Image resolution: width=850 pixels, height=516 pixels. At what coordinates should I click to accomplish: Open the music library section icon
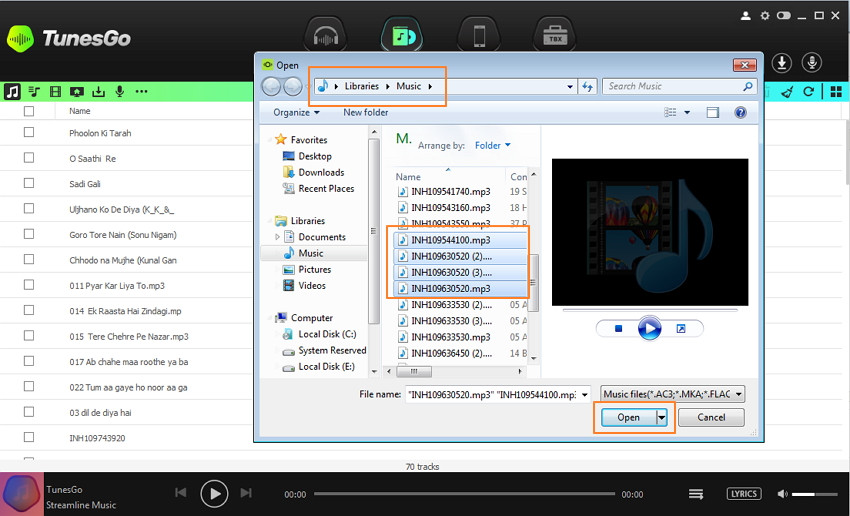(402, 35)
